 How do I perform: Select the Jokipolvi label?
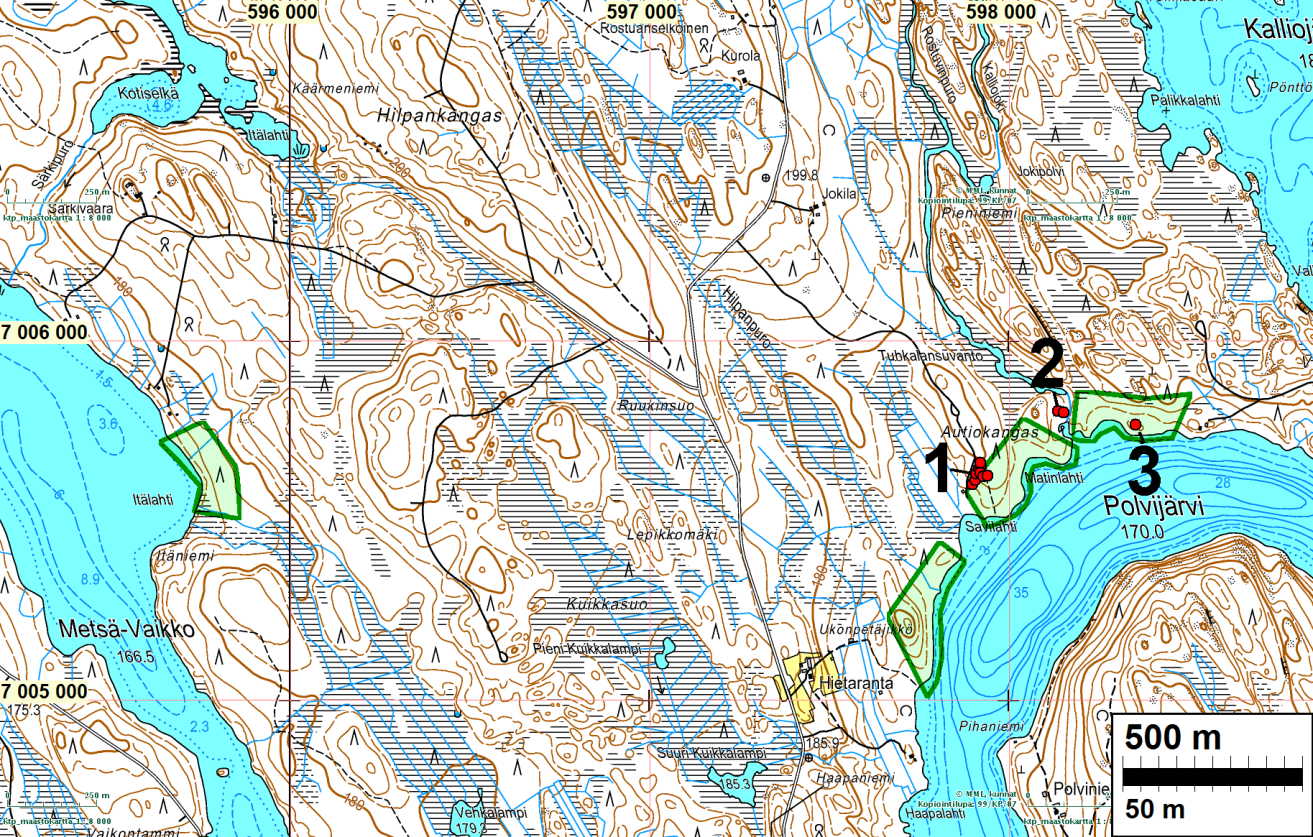coord(1038,171)
